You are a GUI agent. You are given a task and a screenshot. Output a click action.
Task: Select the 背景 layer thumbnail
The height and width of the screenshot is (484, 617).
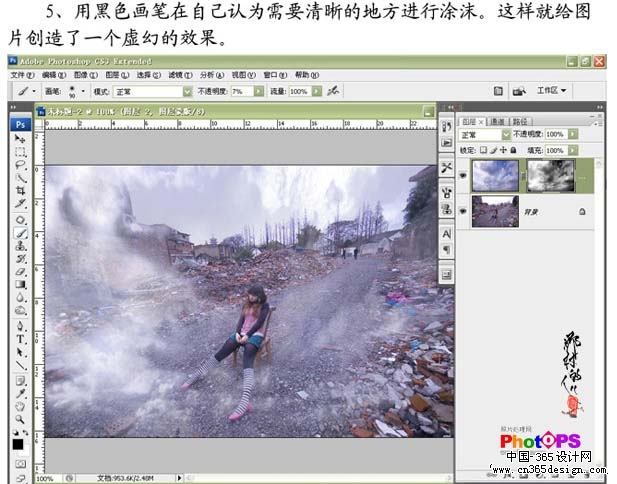click(x=495, y=211)
